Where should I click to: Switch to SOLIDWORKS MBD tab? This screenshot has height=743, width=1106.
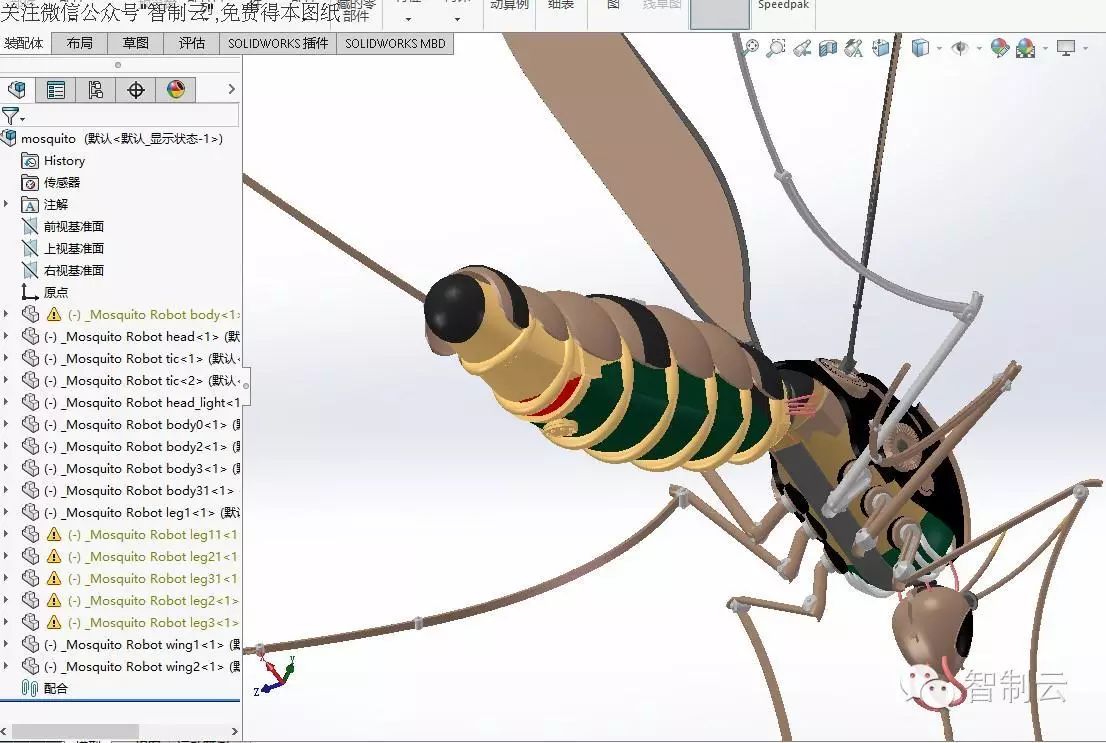(395, 43)
